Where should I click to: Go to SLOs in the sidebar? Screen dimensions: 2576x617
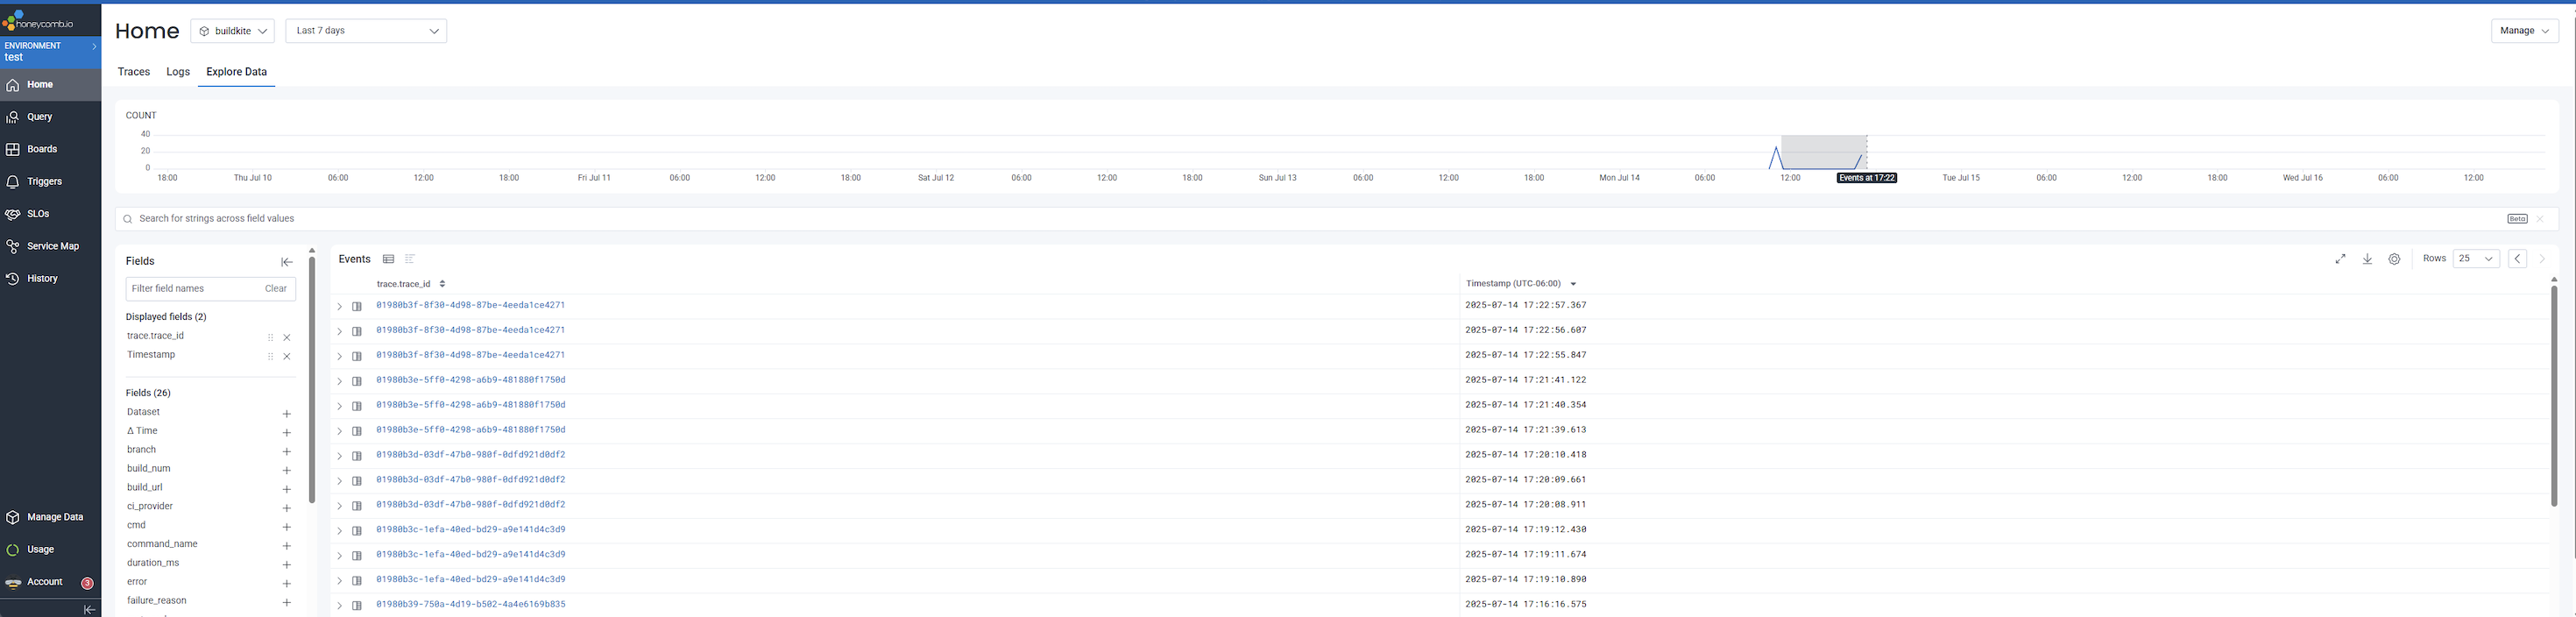(x=38, y=214)
